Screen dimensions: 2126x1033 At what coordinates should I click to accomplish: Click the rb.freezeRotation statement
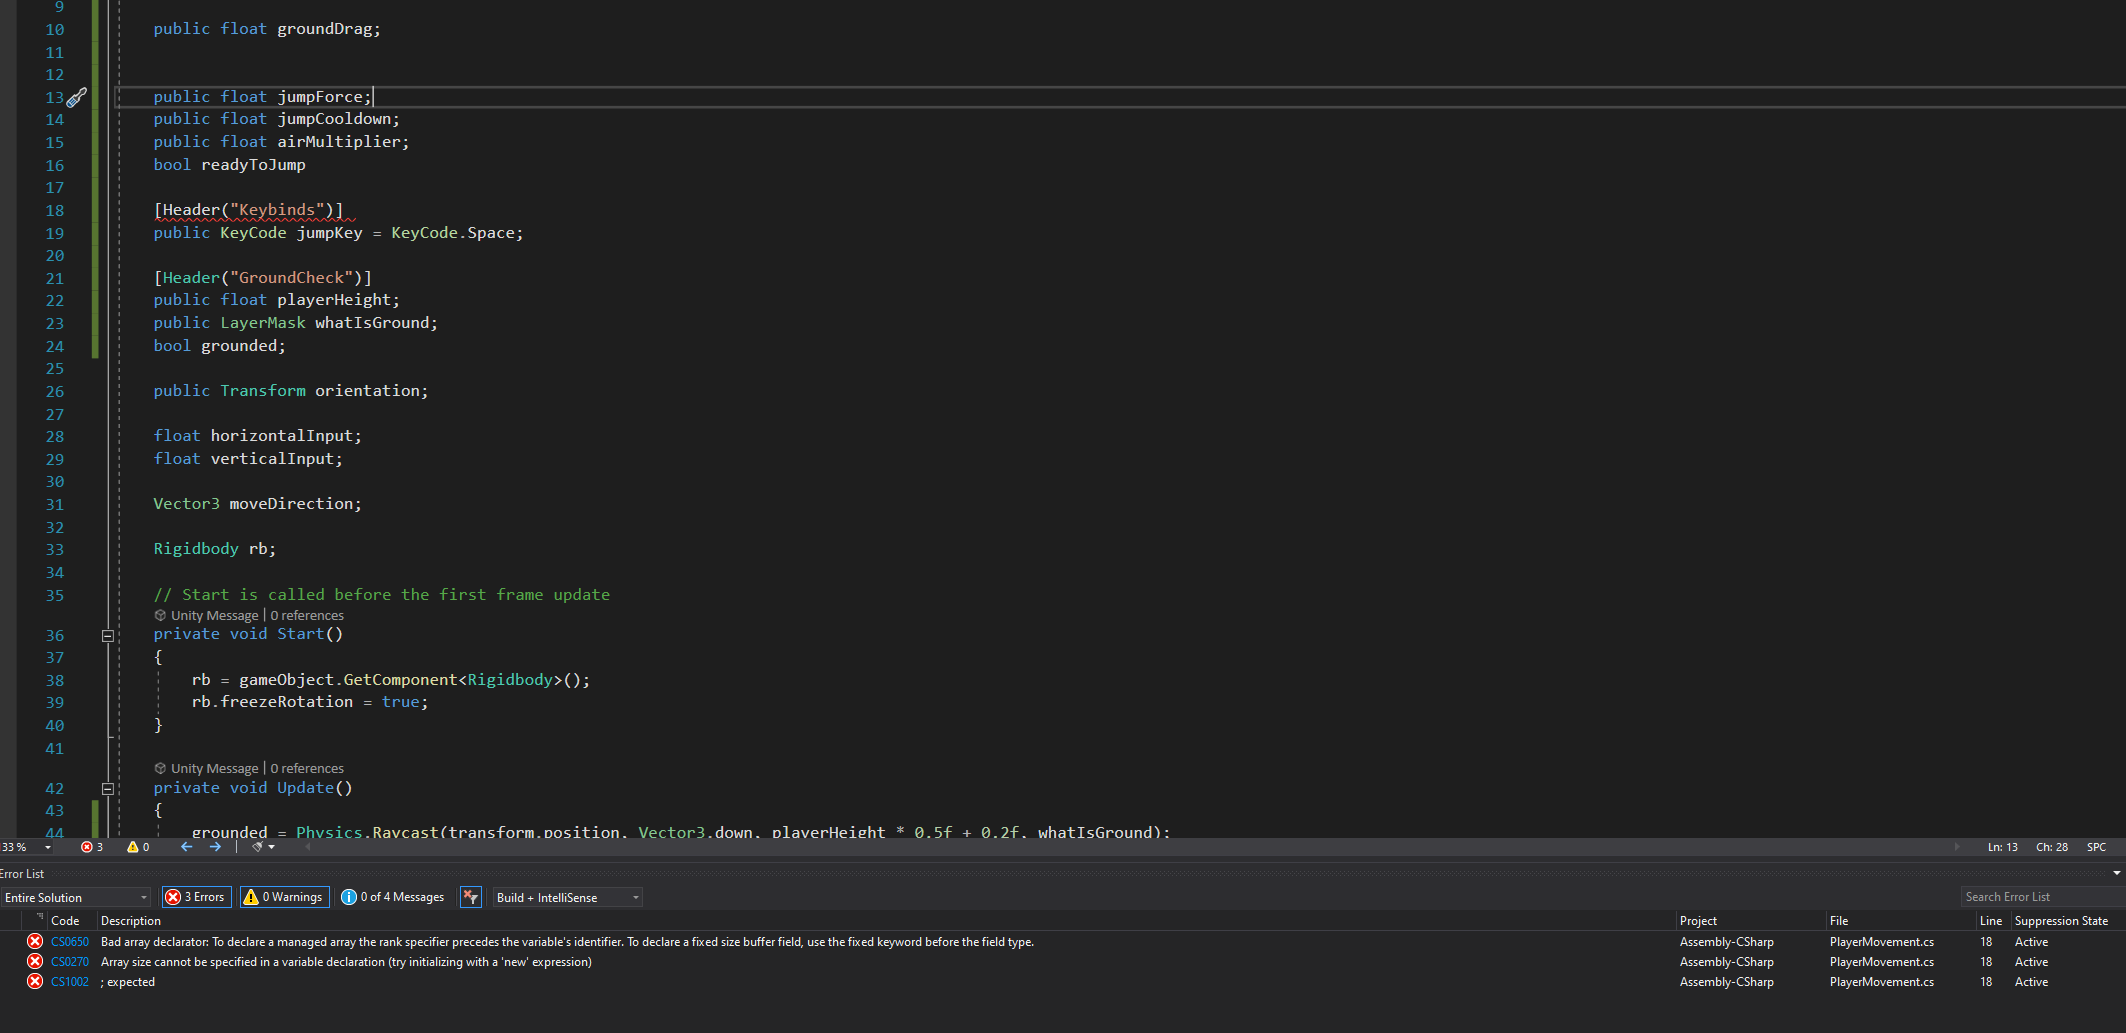tap(310, 702)
